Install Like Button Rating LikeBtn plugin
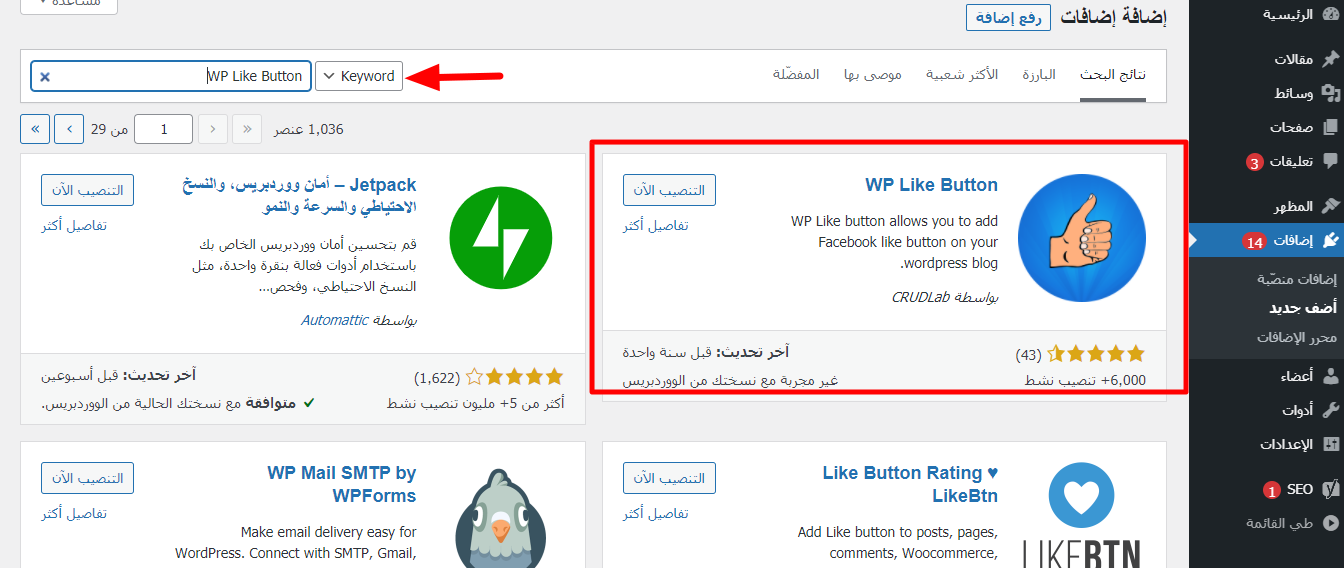This screenshot has width=1344, height=568. [x=669, y=478]
